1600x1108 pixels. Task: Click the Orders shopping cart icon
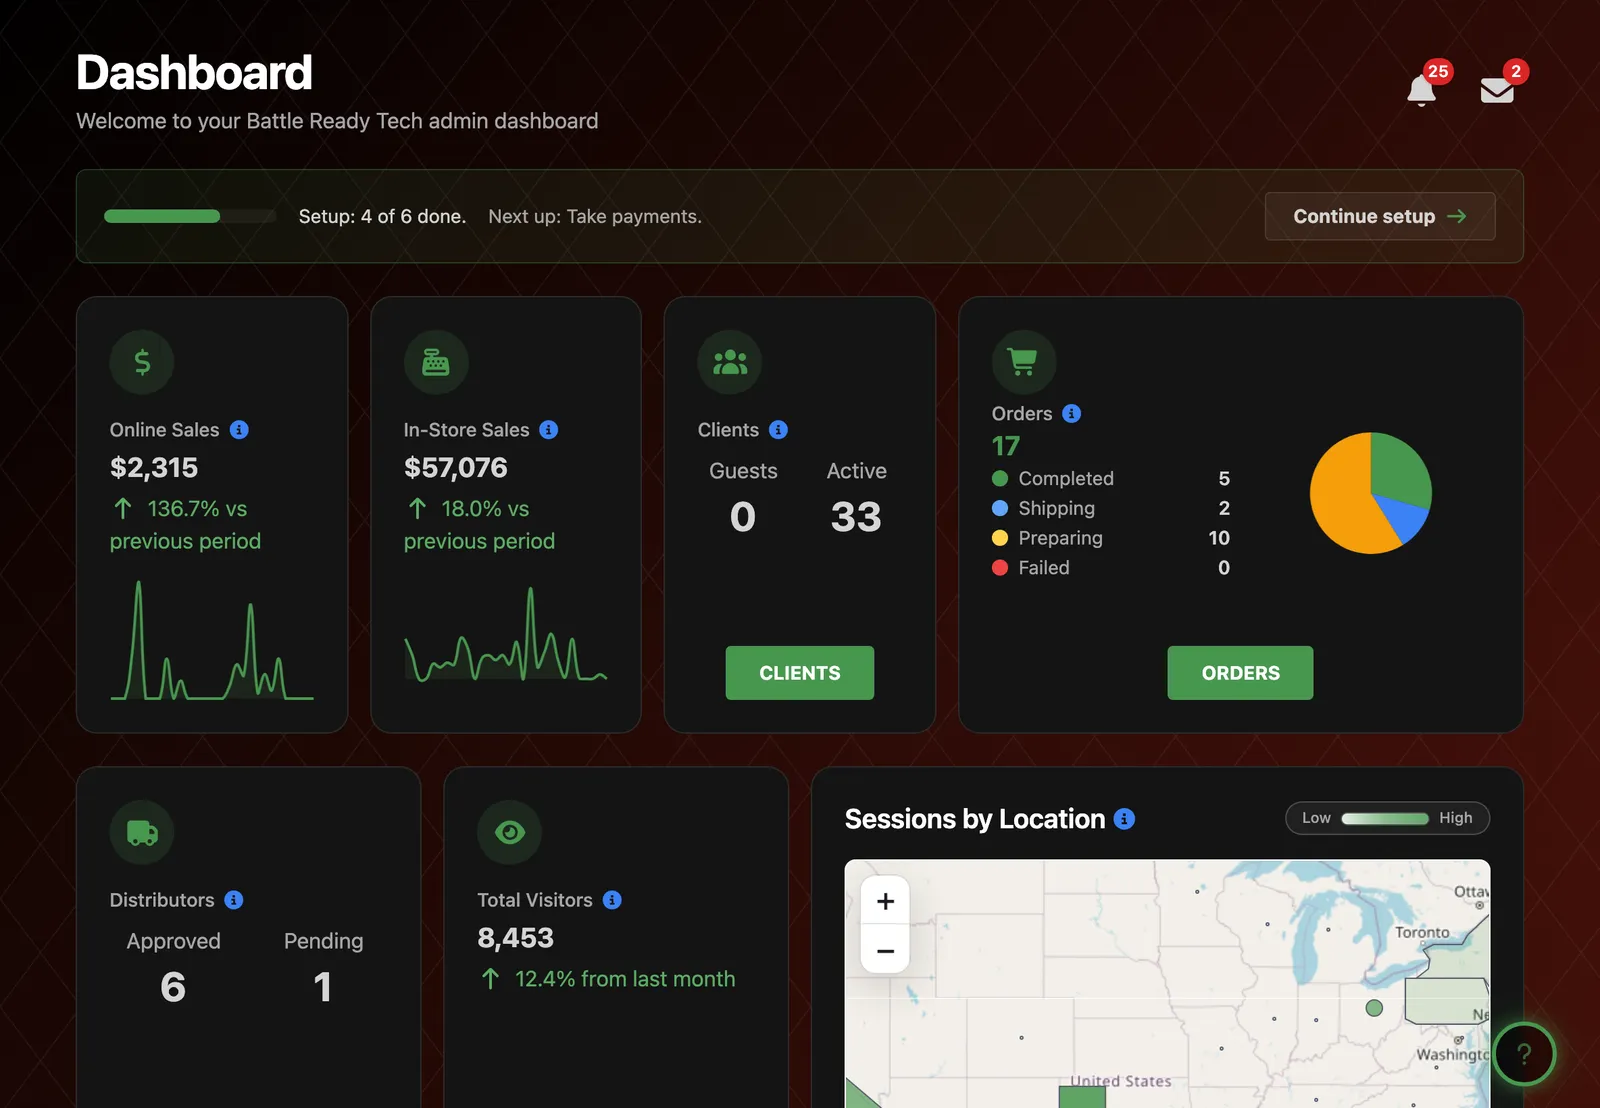(x=1023, y=361)
